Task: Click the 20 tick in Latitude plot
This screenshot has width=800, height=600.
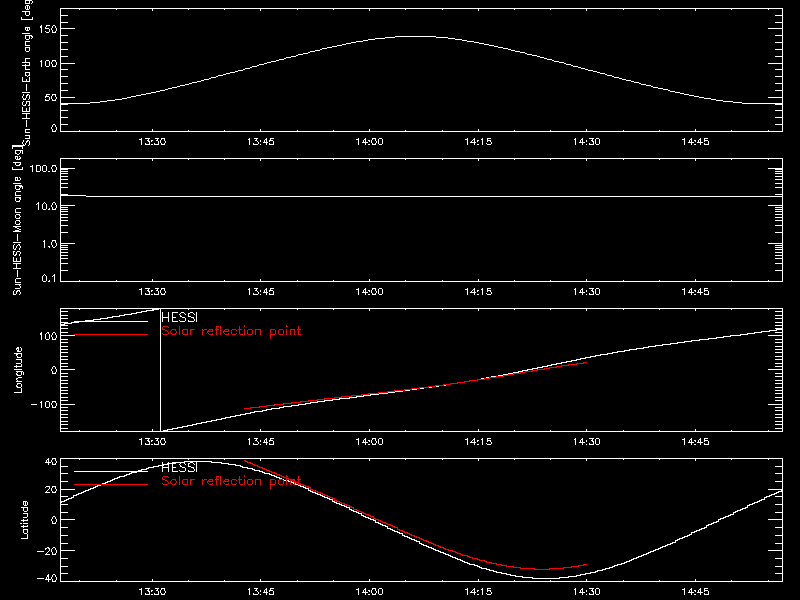Action: (51, 490)
